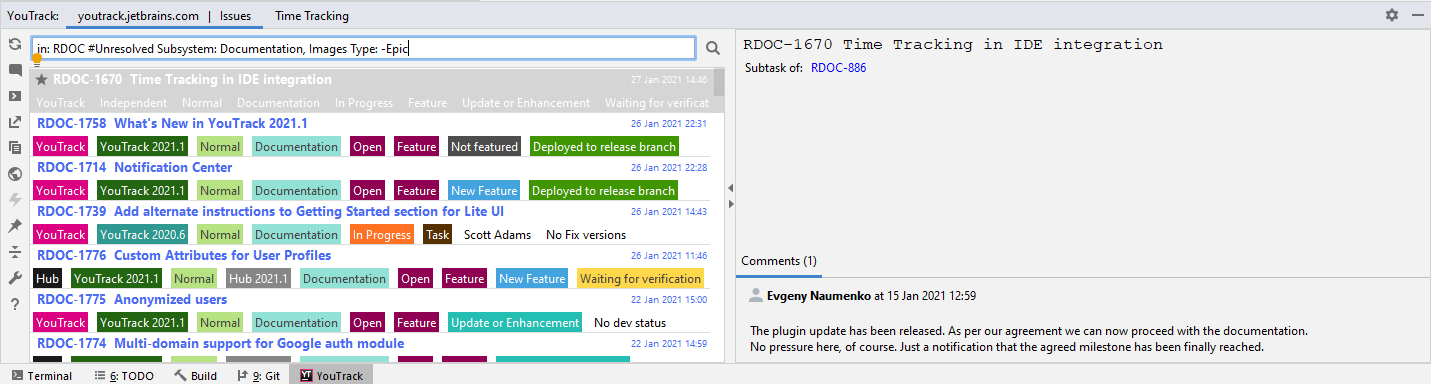Open the RDOC-886 parent issue link
Screen dimensions: 1431x384
839,68
